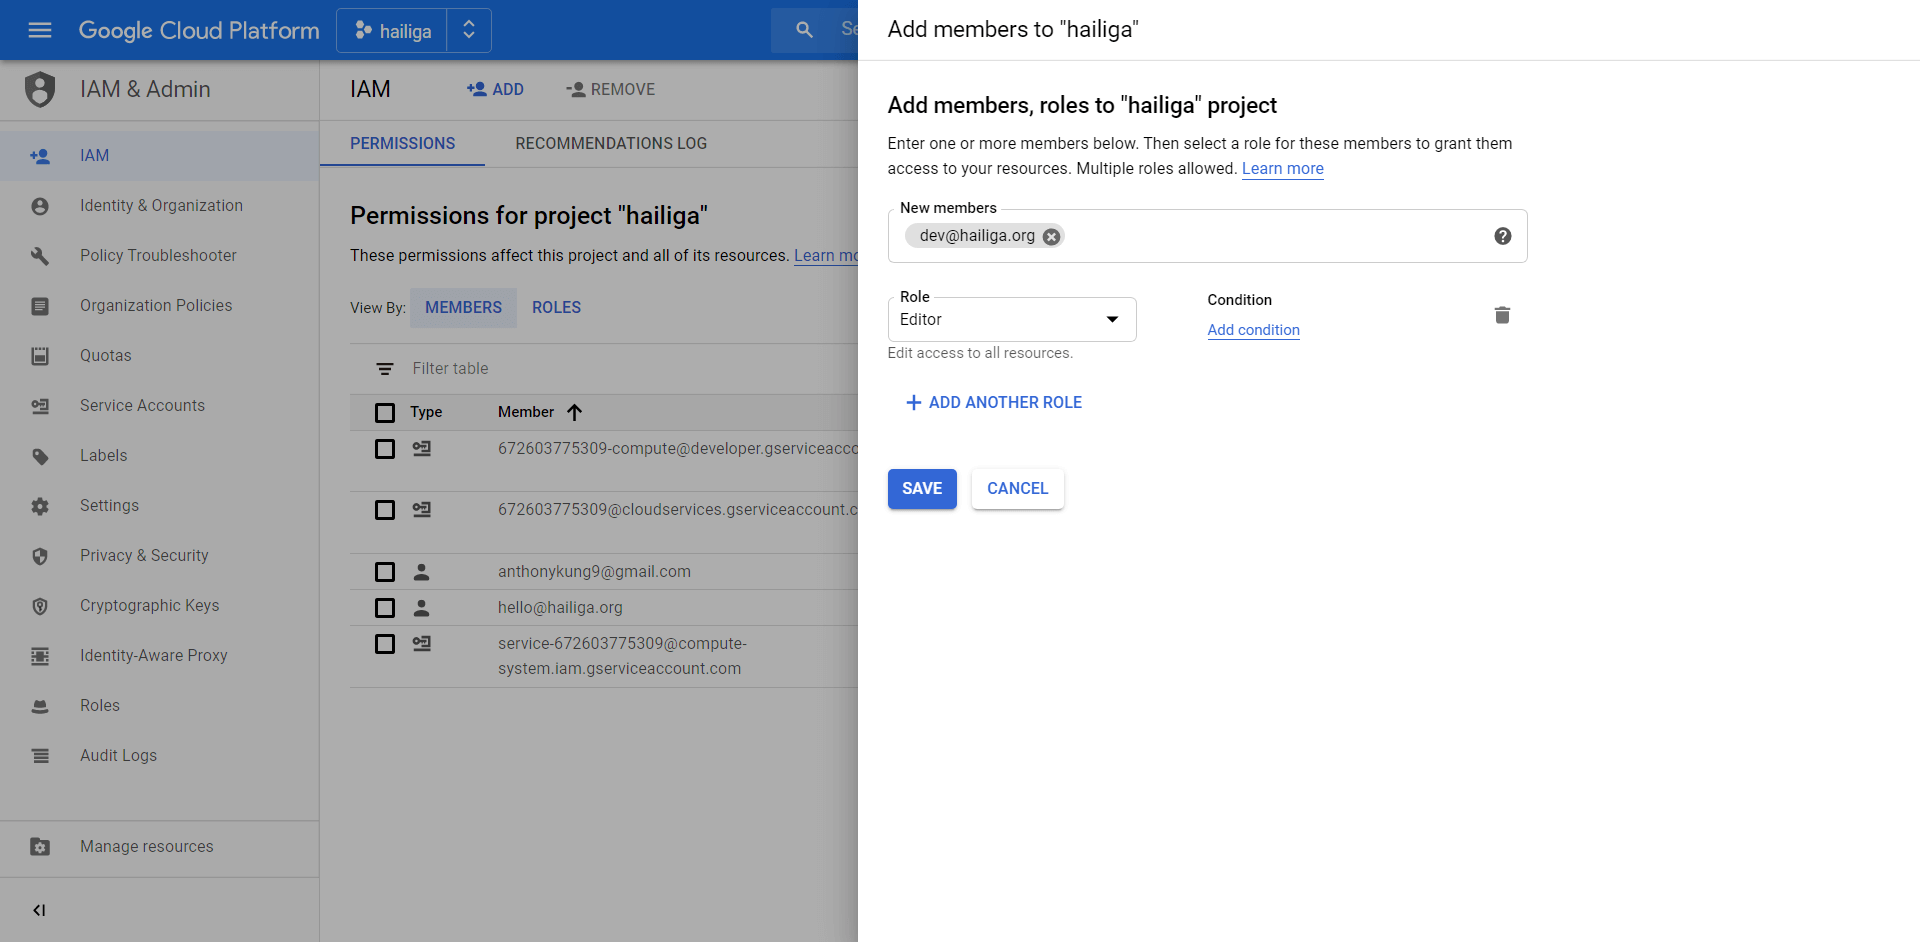
Task: Click Labels tag icon
Action: [40, 456]
